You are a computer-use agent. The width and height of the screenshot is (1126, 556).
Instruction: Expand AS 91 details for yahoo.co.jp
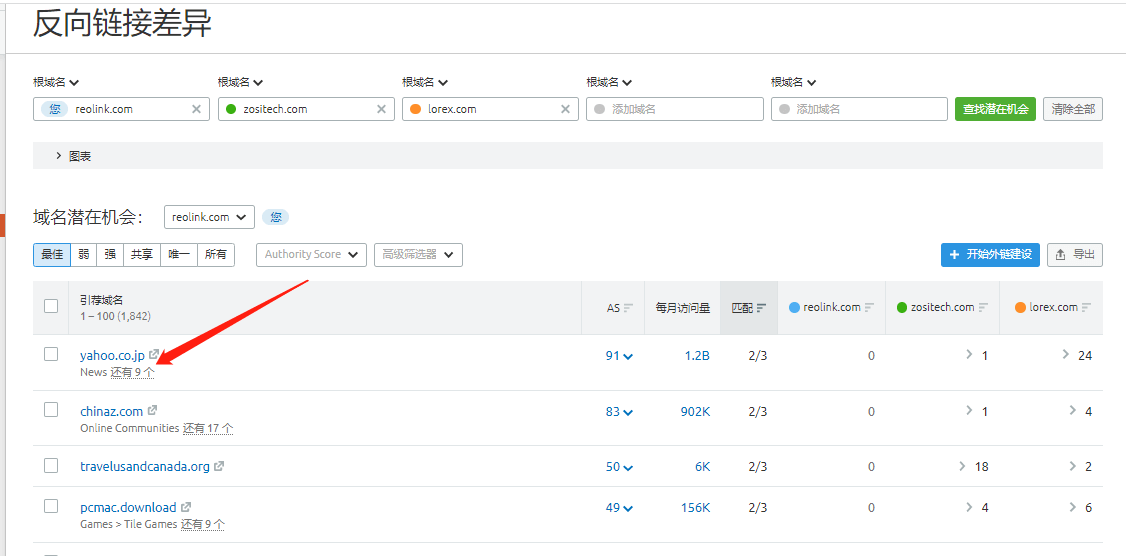click(x=619, y=356)
